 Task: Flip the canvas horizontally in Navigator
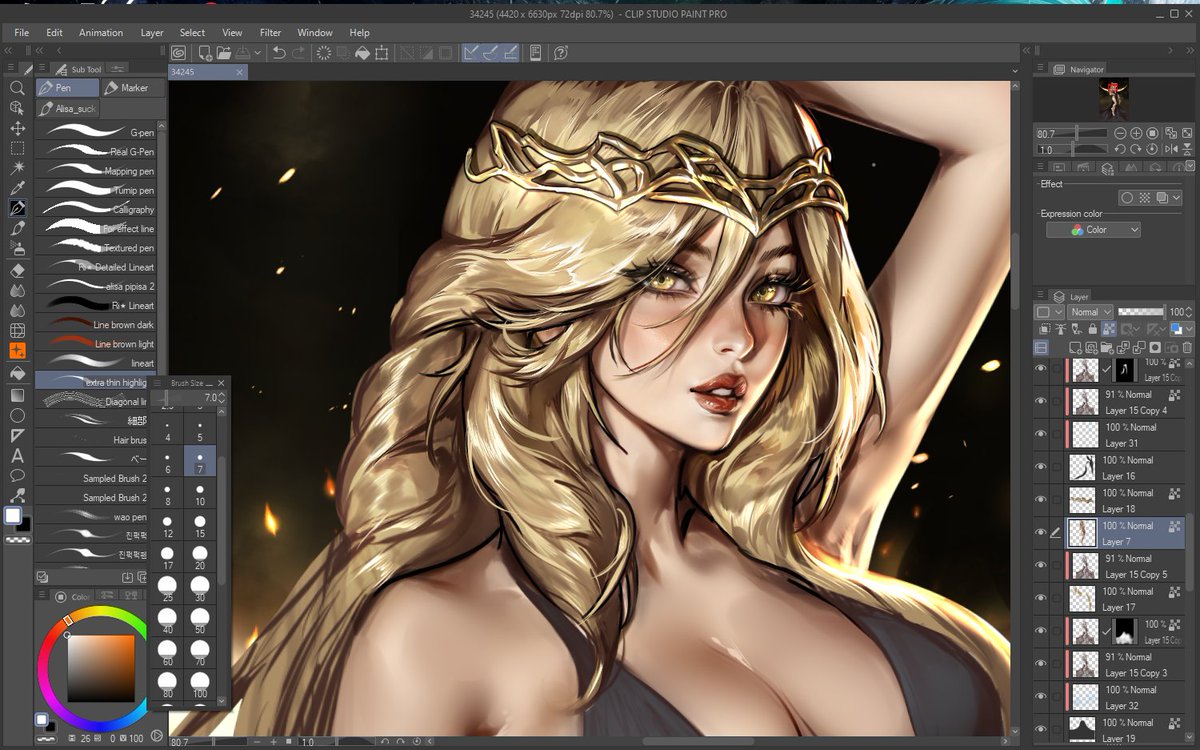tap(1172, 149)
